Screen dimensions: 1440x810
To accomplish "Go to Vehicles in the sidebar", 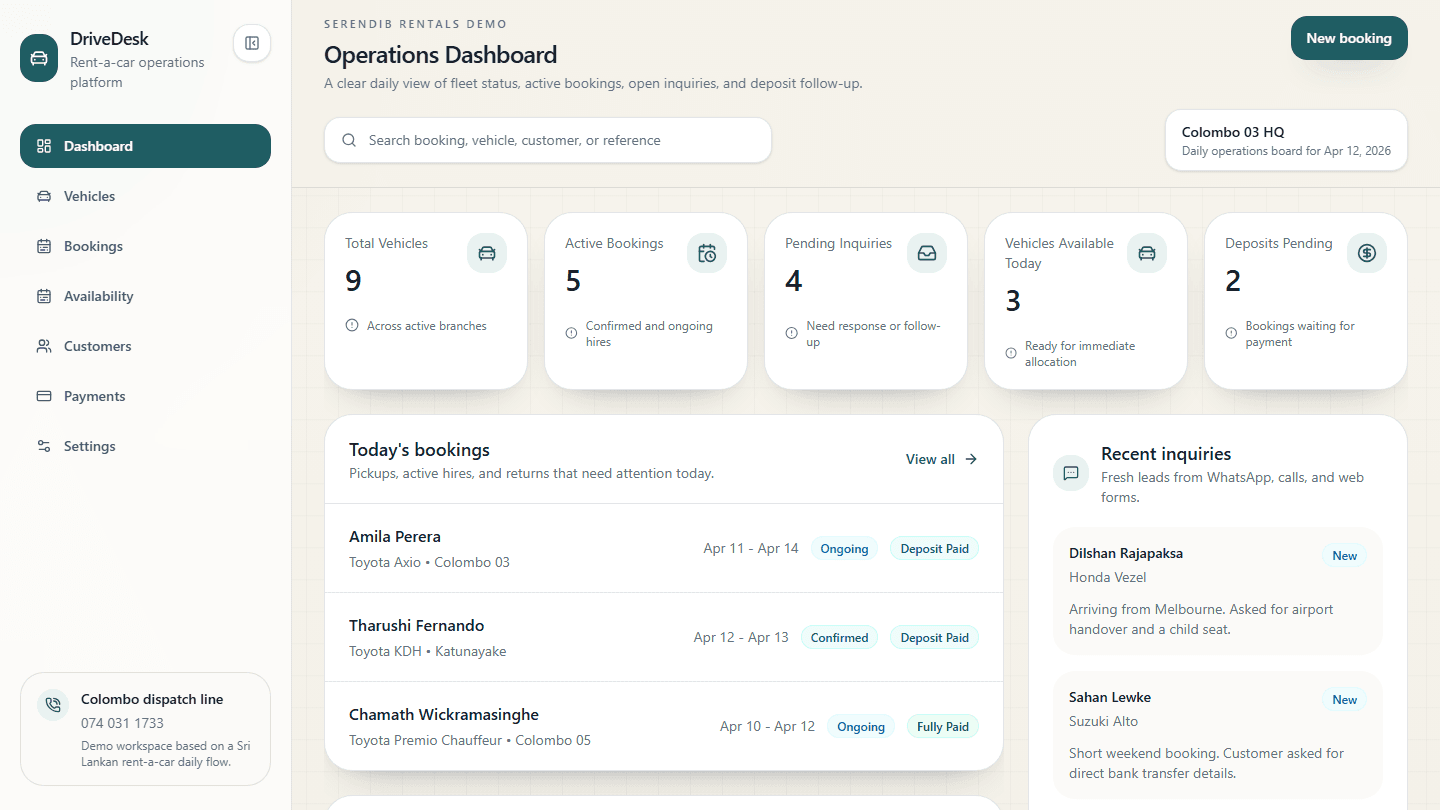I will [145, 196].
